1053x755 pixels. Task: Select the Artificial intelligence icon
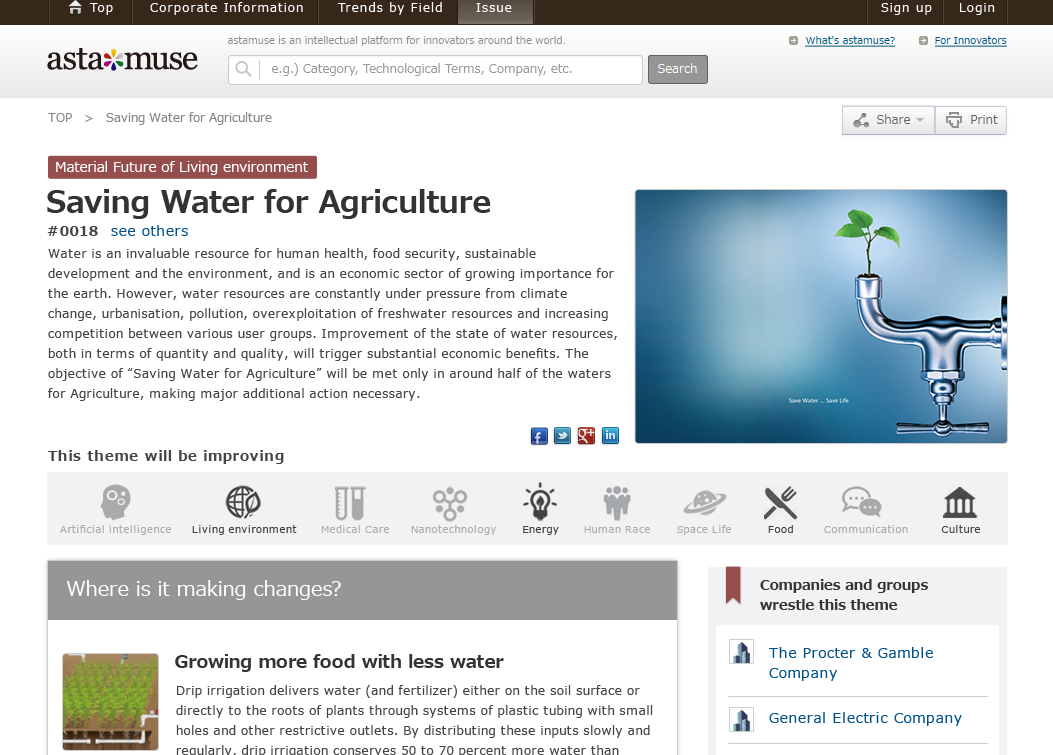click(x=116, y=502)
